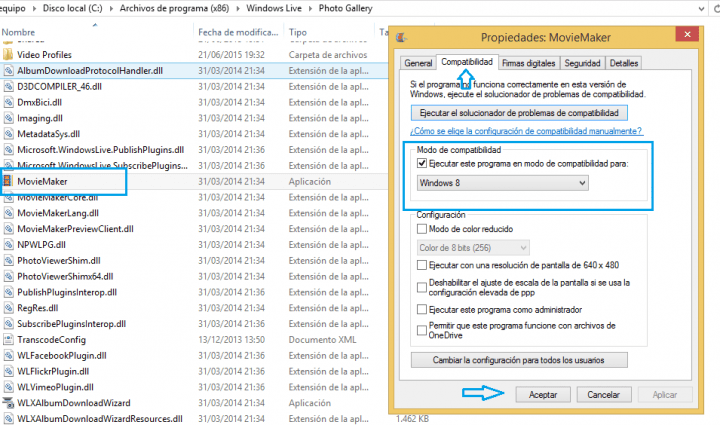Screen dimensions: 720x425
Task: Click the MetadataSys.dll file icon
Action: (8, 134)
